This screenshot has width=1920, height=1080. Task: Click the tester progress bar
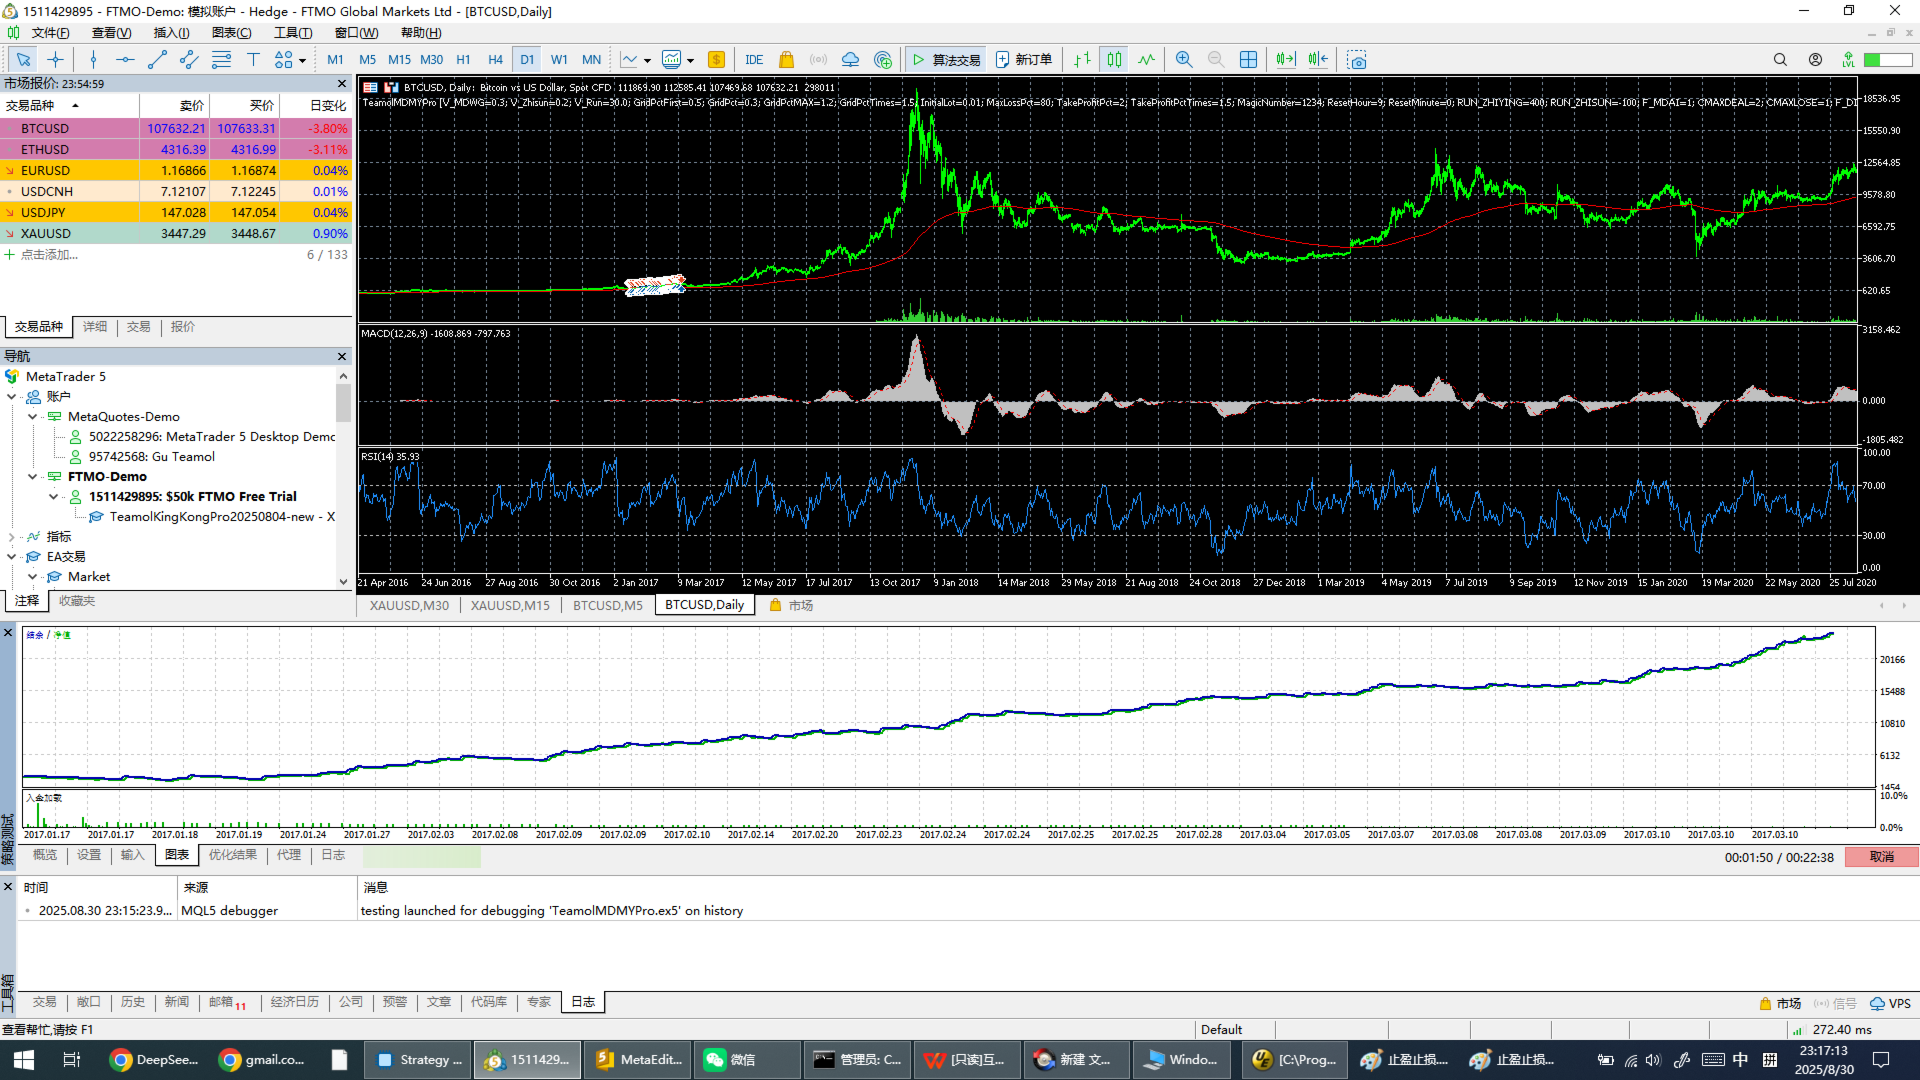click(422, 856)
